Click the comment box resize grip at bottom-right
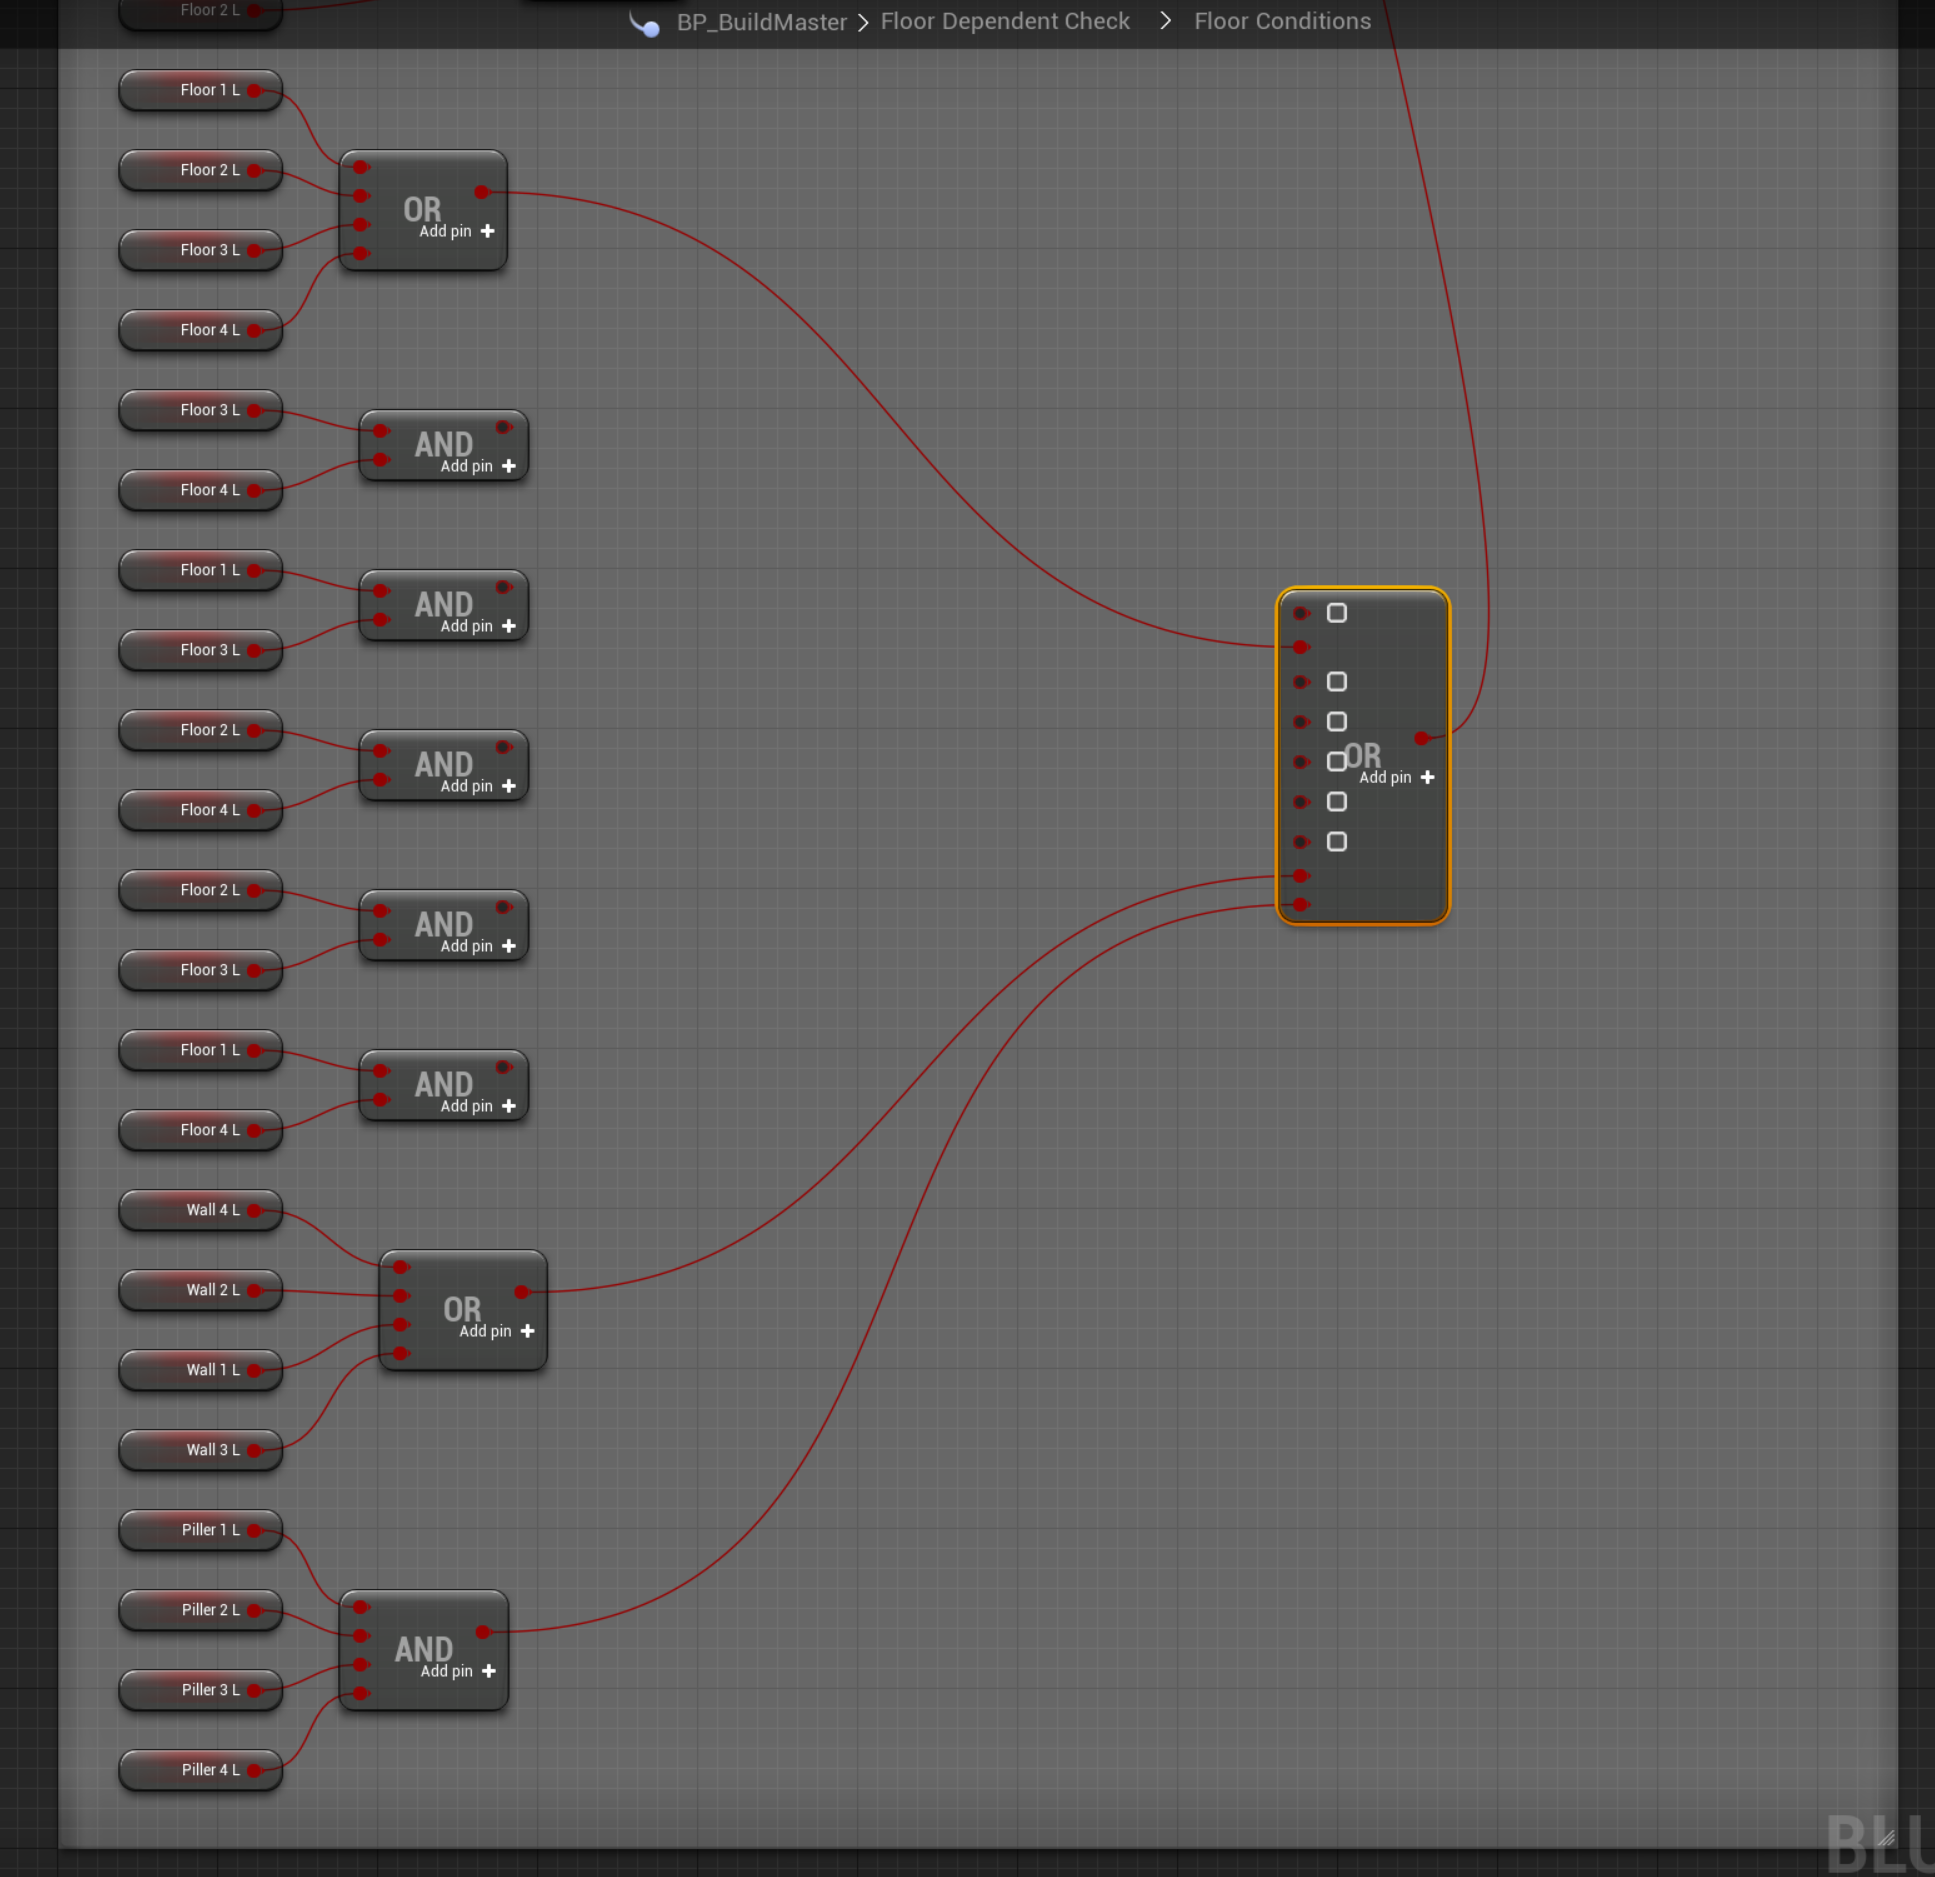This screenshot has width=1935, height=1877. point(1885,1837)
